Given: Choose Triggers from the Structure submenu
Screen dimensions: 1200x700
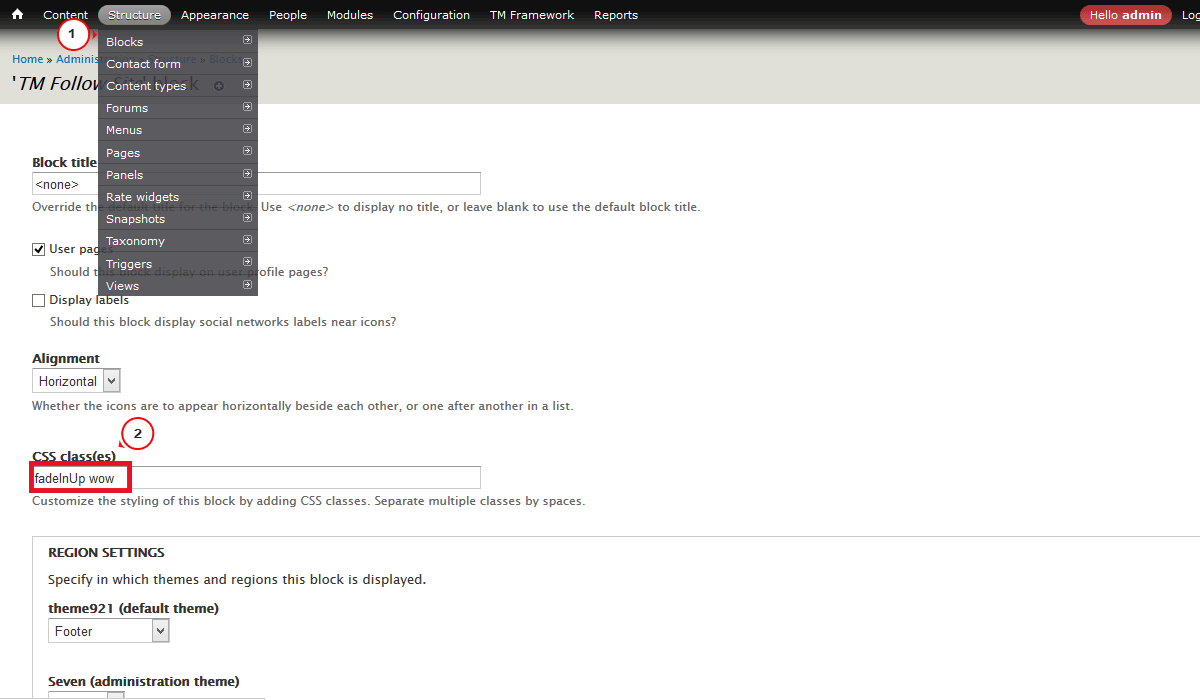Looking at the screenshot, I should tap(178, 264).
